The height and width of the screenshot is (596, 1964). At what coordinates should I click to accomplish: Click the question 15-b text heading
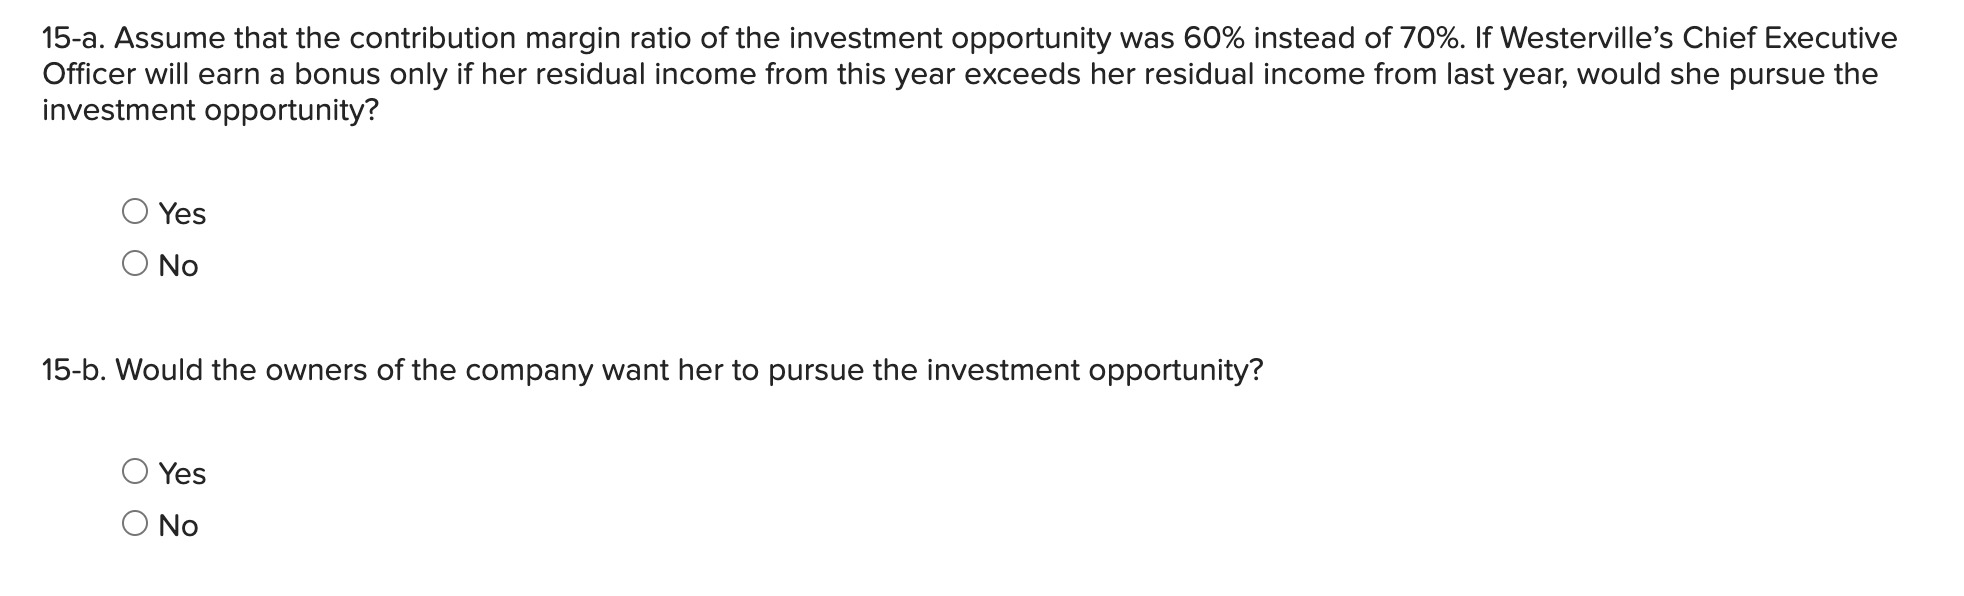click(650, 368)
